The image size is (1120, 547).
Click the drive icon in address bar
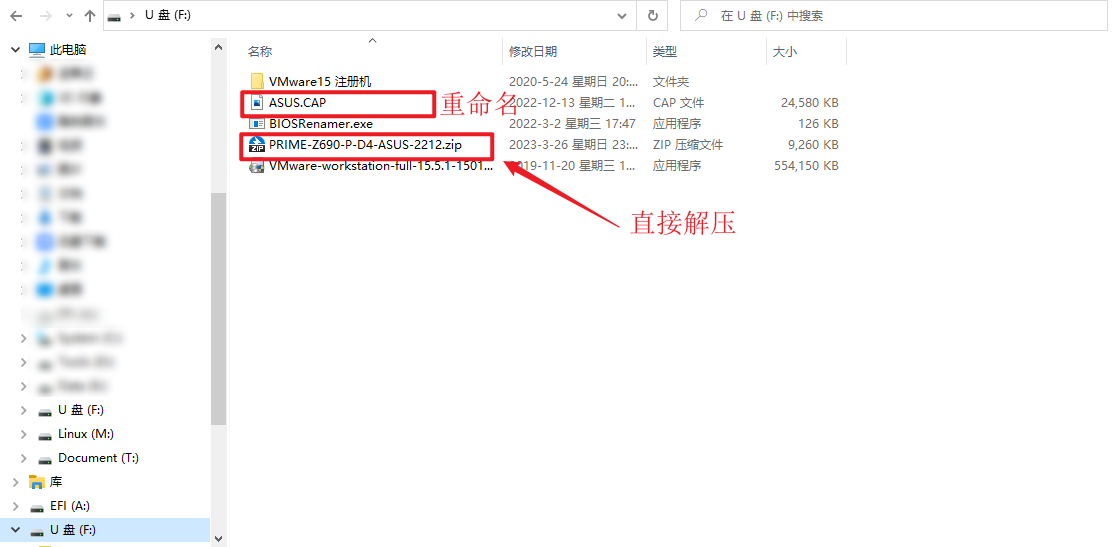tap(113, 16)
